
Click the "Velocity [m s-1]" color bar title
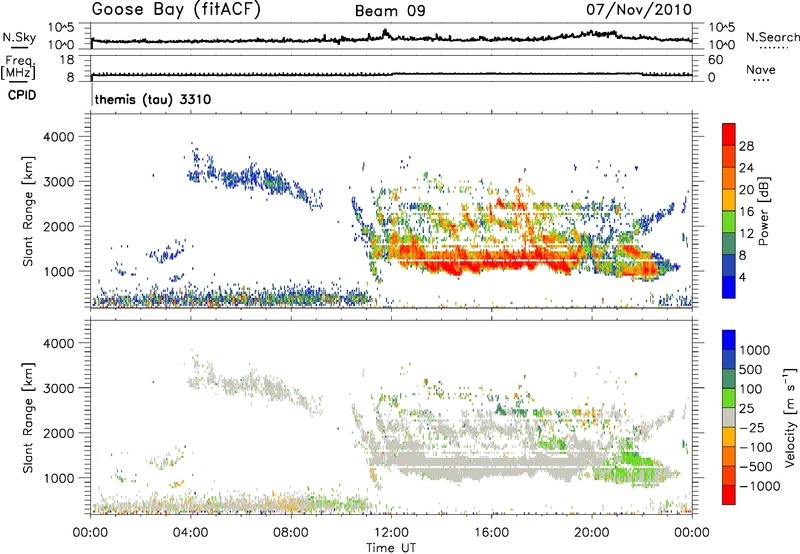pyautogui.click(x=790, y=417)
